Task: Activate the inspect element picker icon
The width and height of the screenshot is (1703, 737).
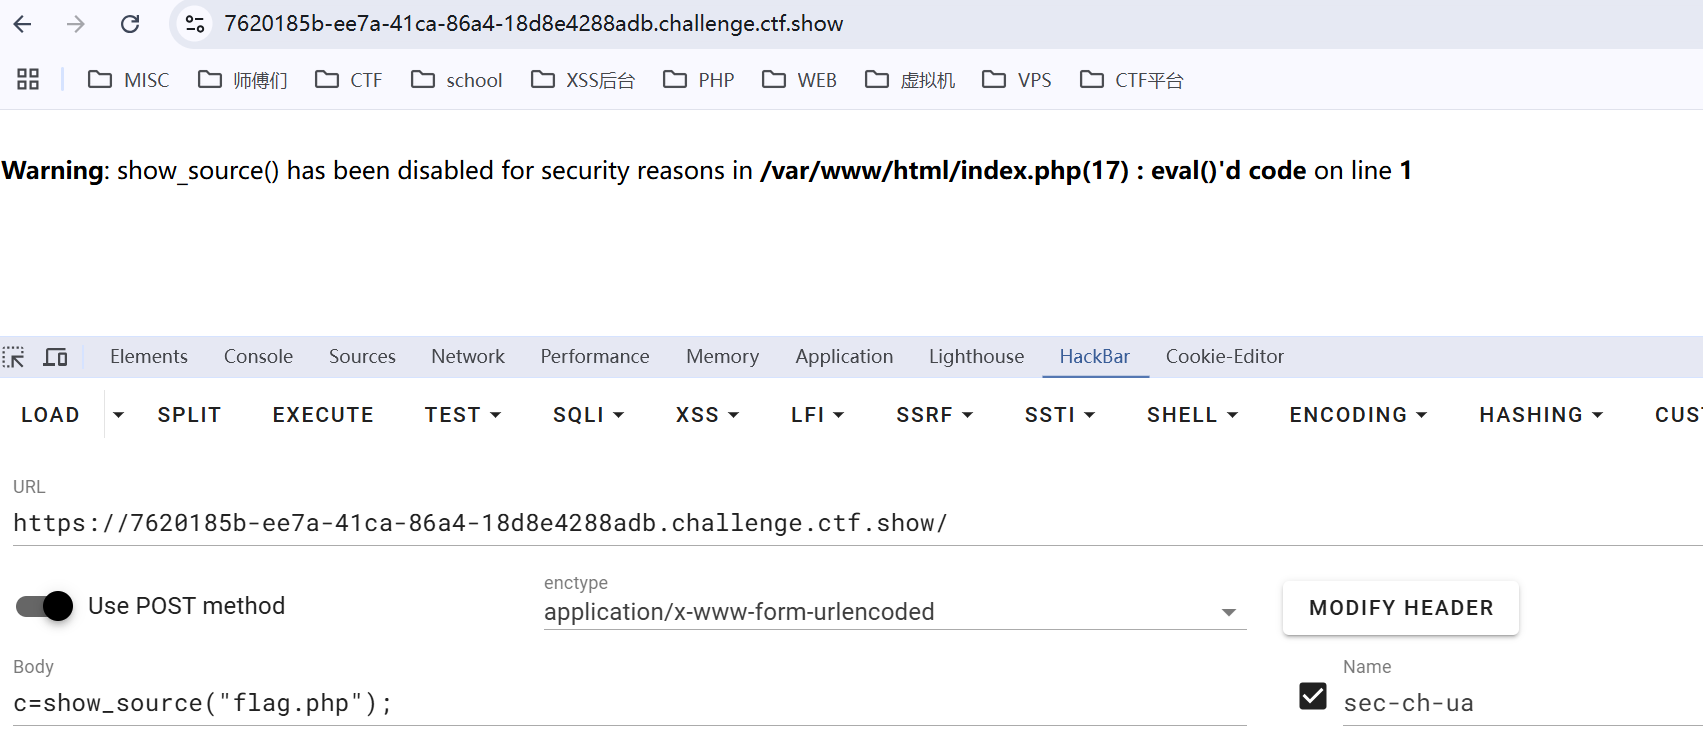Action: pos(14,357)
